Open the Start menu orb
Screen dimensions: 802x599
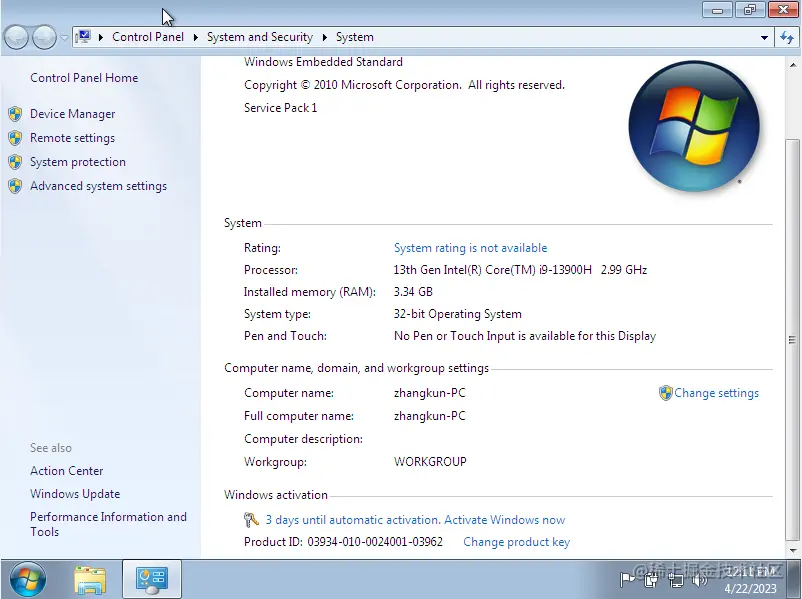pos(26,578)
